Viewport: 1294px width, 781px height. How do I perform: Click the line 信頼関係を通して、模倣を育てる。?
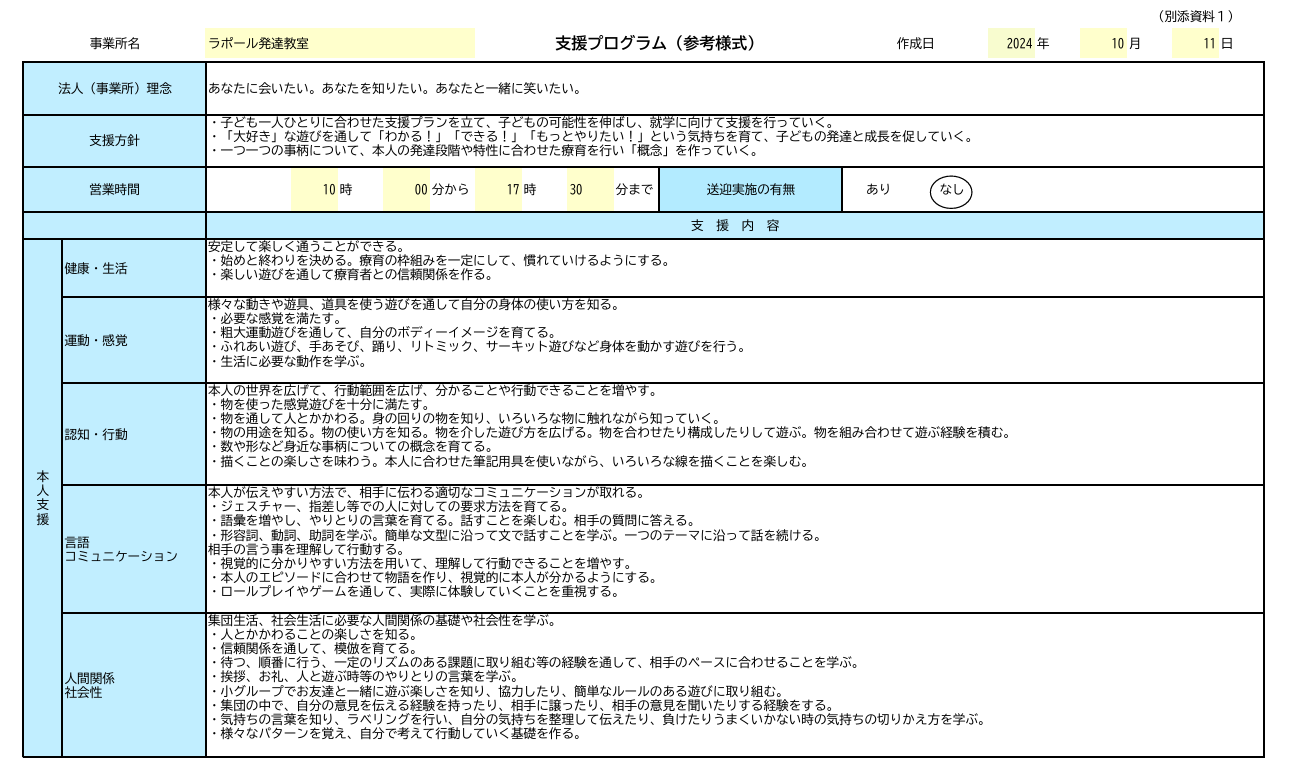click(x=314, y=648)
